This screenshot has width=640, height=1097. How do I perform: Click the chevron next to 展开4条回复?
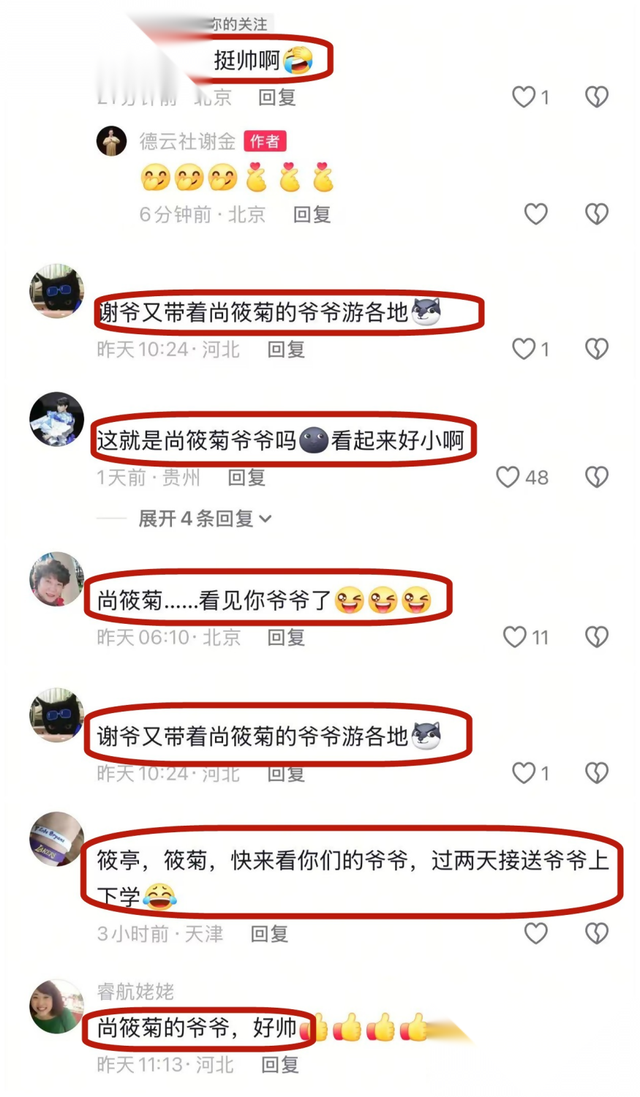coord(265,519)
